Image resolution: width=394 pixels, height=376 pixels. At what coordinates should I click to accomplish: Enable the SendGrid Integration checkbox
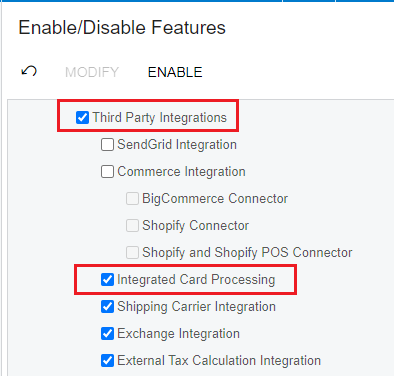[107, 145]
